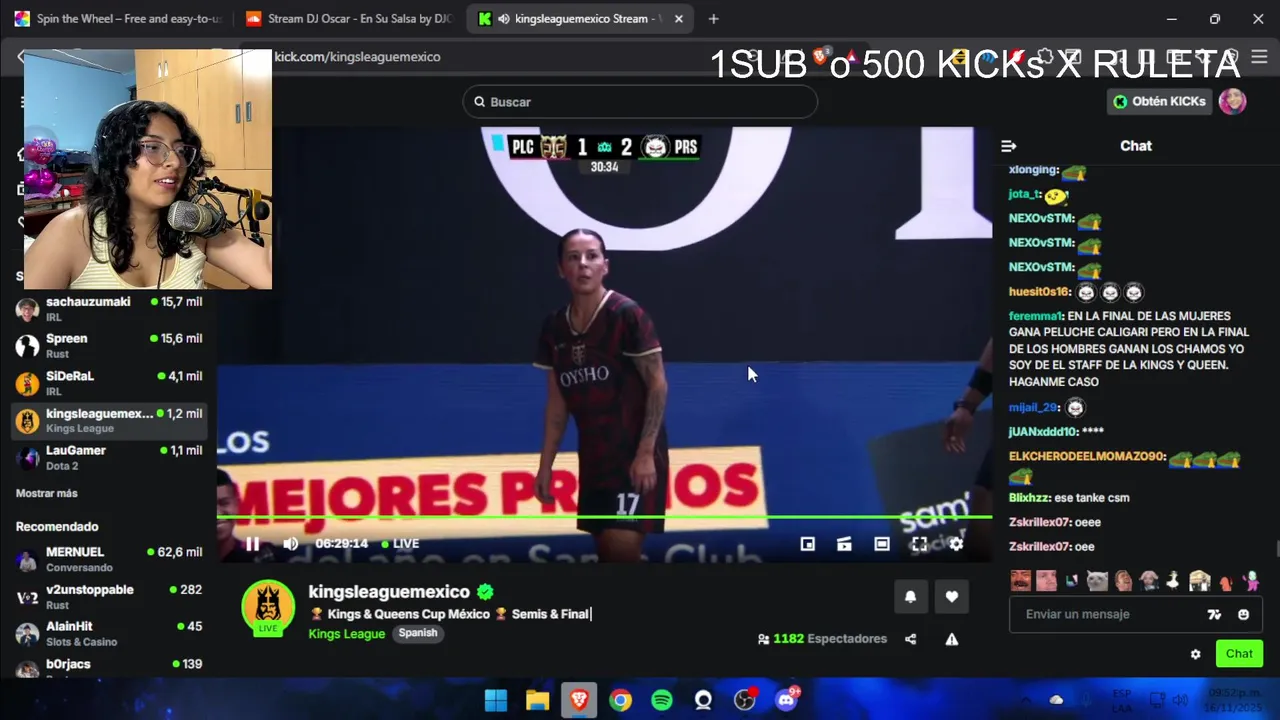
Task: Click kingsleaguemexico channel avatar with LIVE badge
Action: (x=268, y=607)
